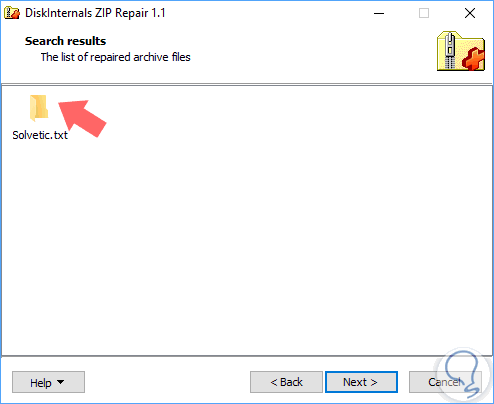The width and height of the screenshot is (494, 404).
Task: Click the Search results heading
Action: point(65,41)
